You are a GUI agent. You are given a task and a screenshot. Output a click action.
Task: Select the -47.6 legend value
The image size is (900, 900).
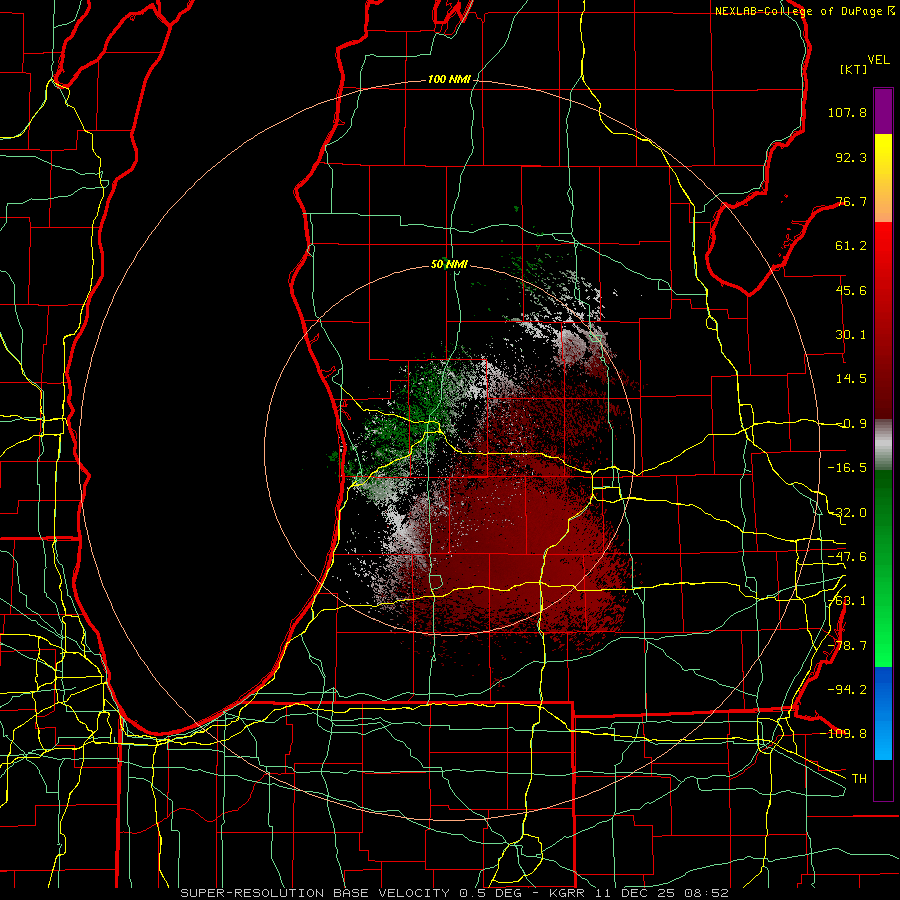[847, 557]
